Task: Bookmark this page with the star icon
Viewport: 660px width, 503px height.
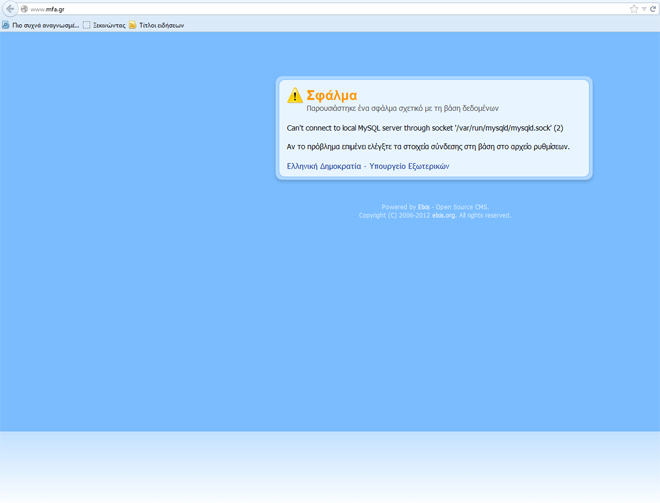Action: tap(633, 9)
